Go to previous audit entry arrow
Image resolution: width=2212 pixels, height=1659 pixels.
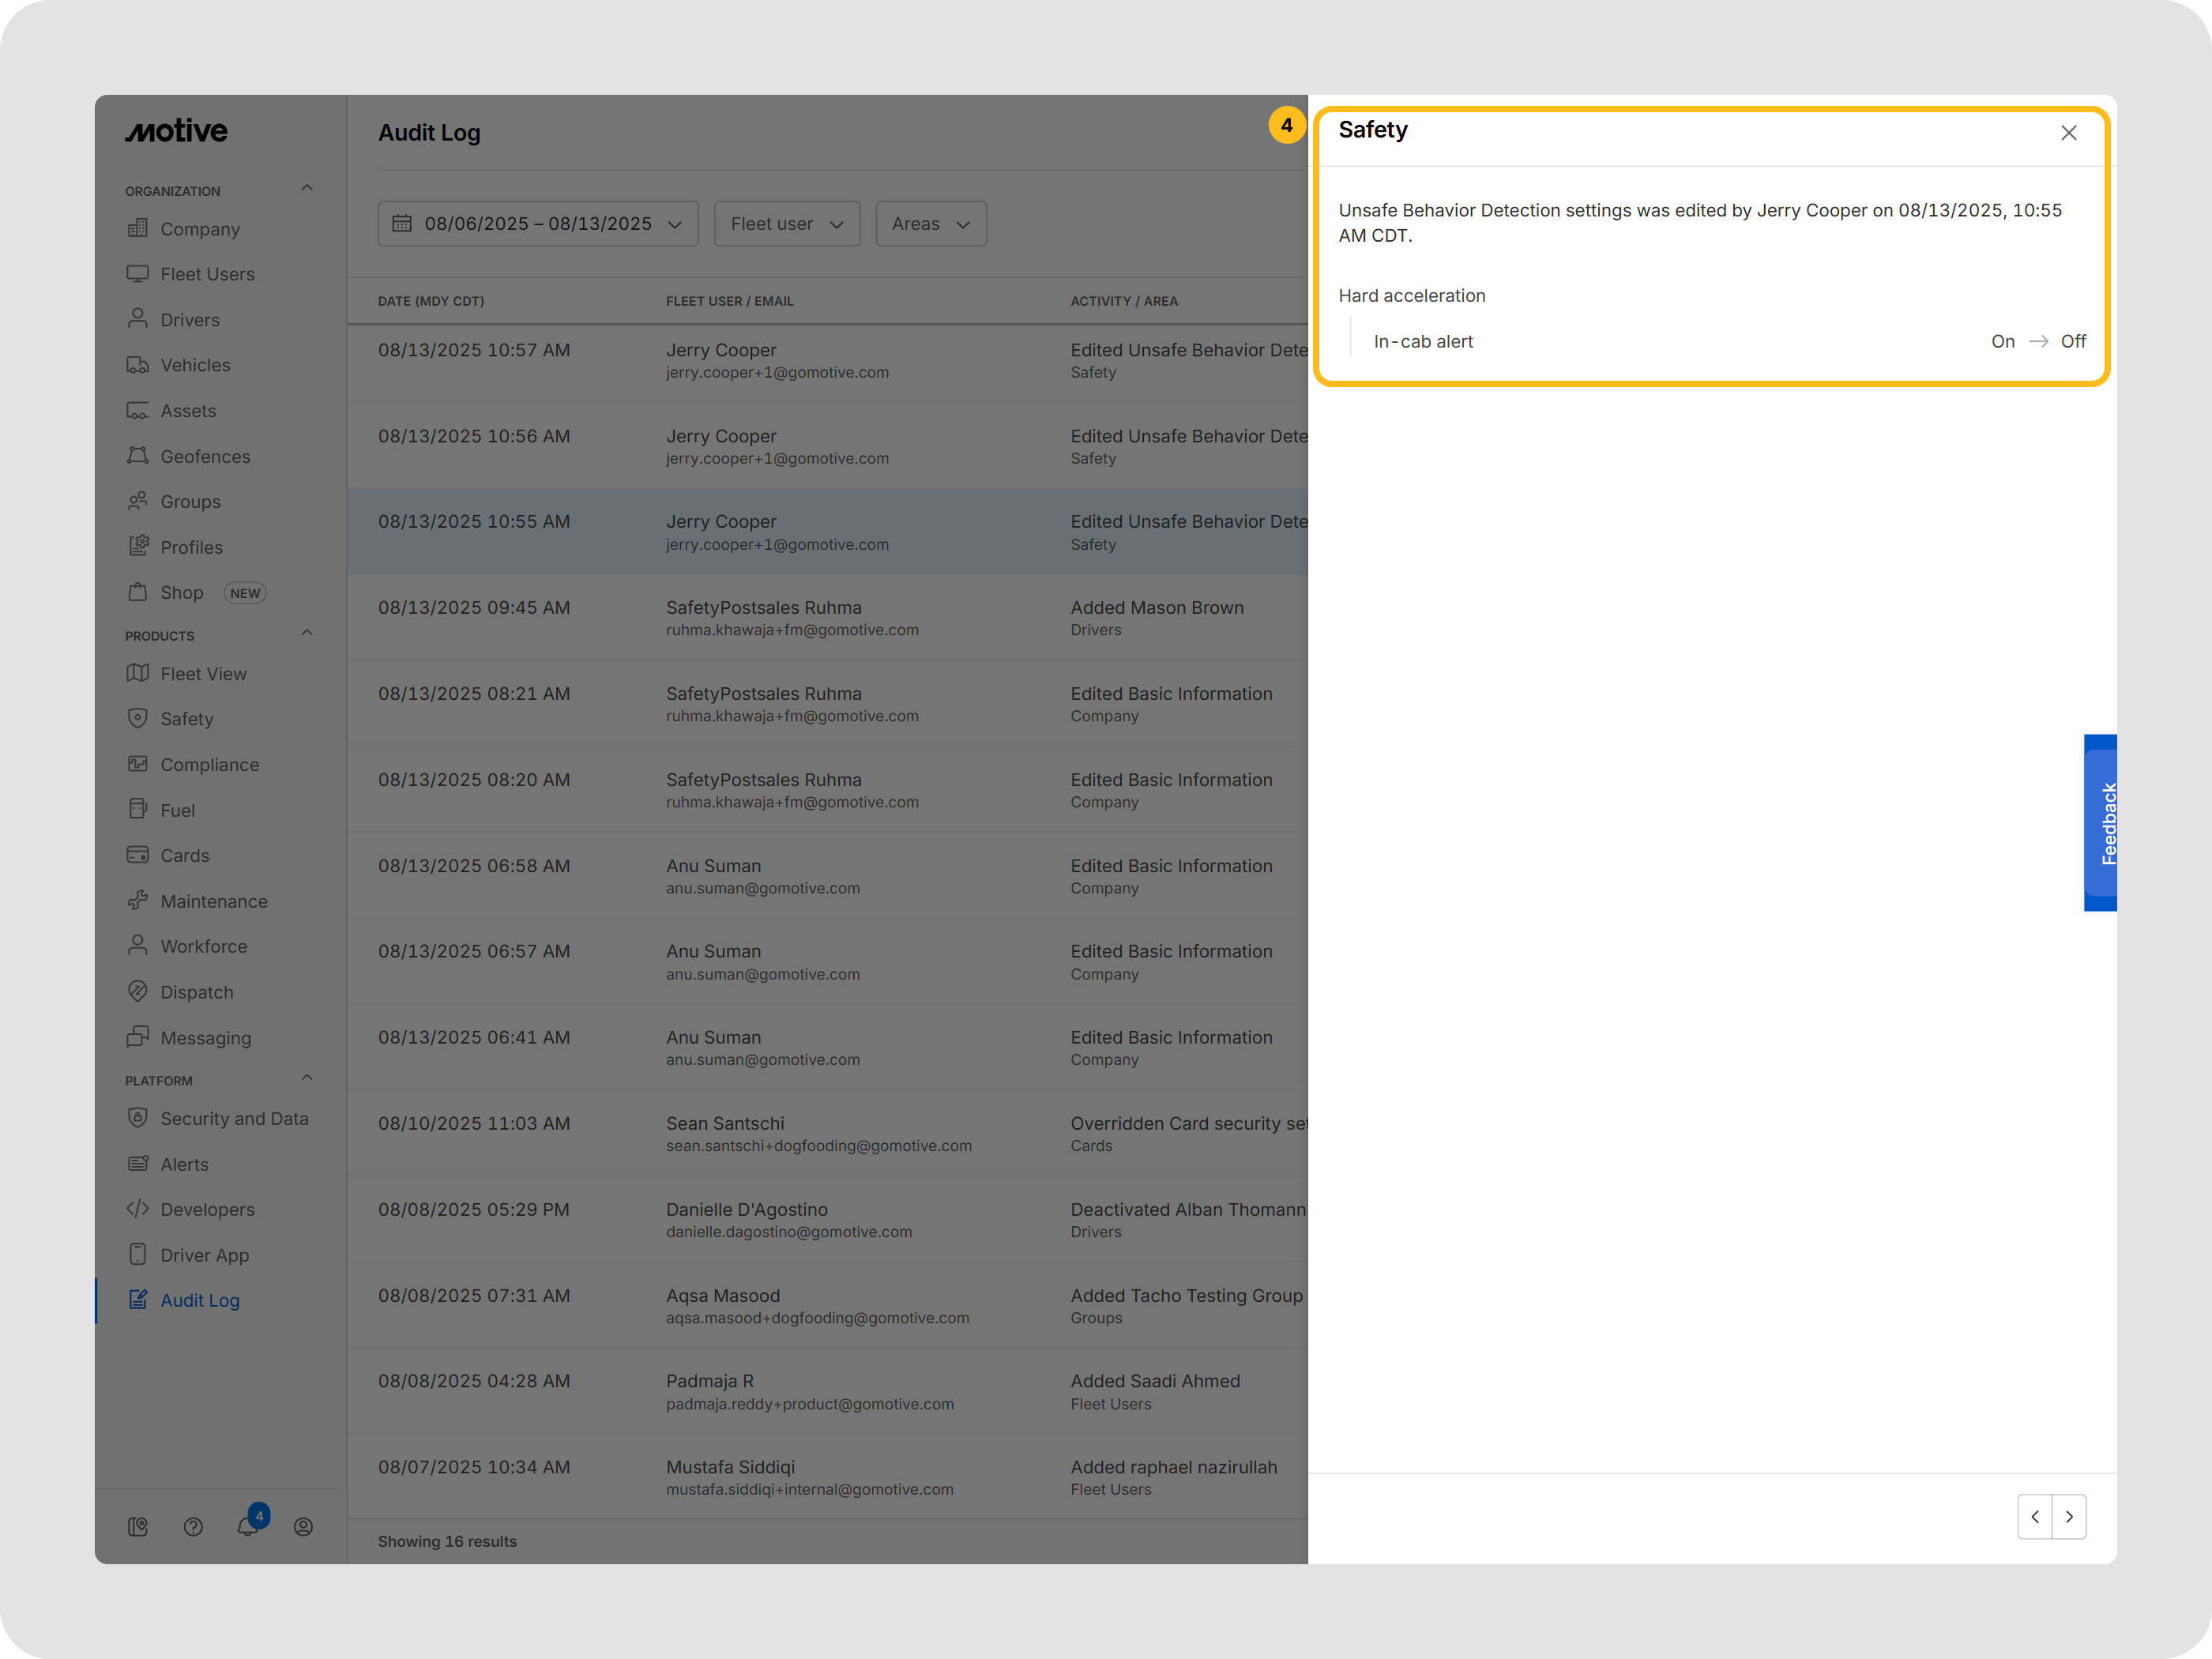point(2034,1517)
